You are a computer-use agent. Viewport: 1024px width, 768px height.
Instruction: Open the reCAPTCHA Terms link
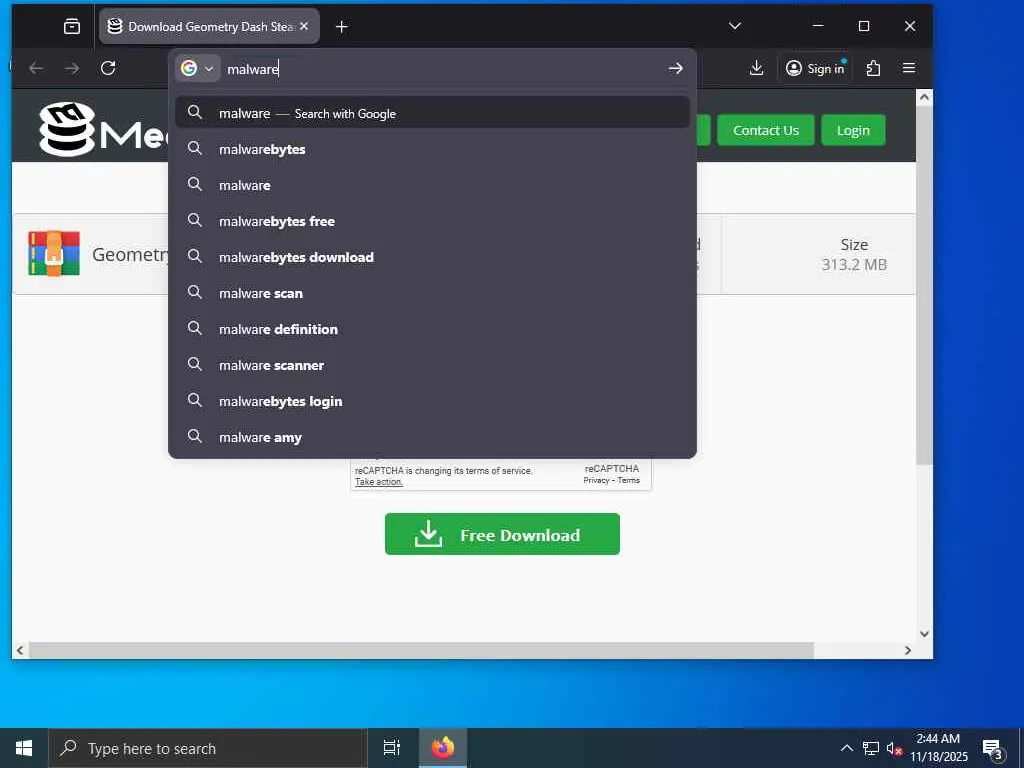click(x=629, y=480)
